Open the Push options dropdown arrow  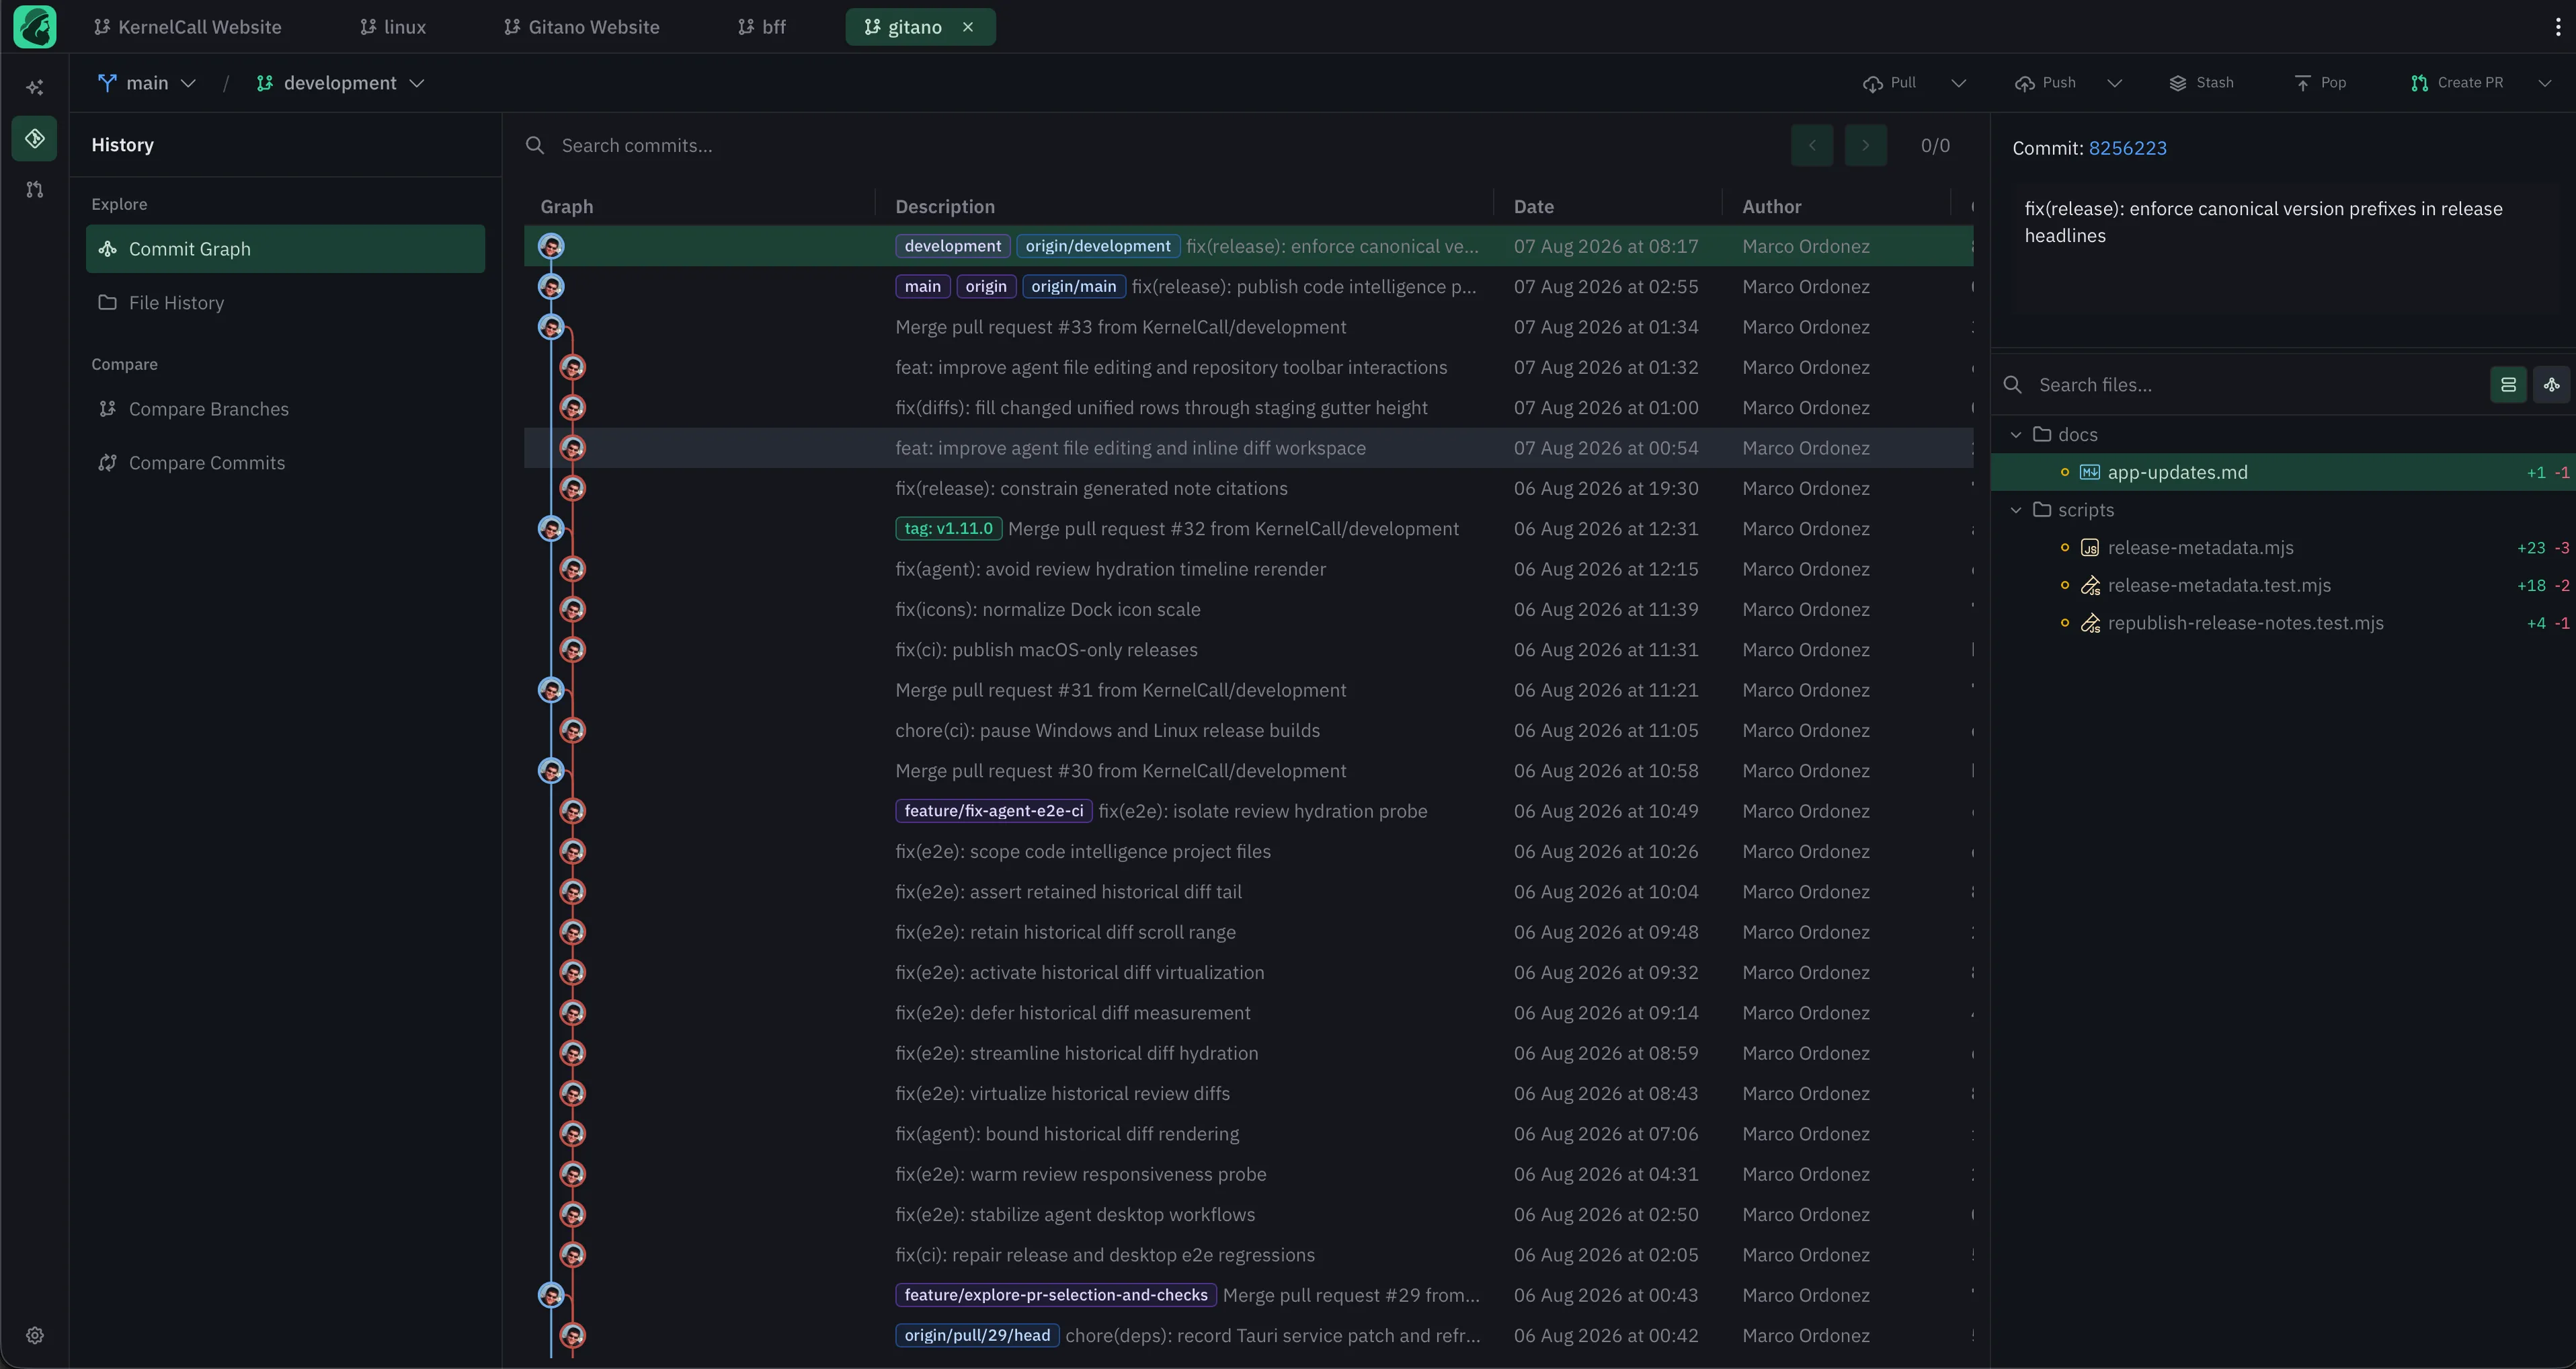[2114, 83]
